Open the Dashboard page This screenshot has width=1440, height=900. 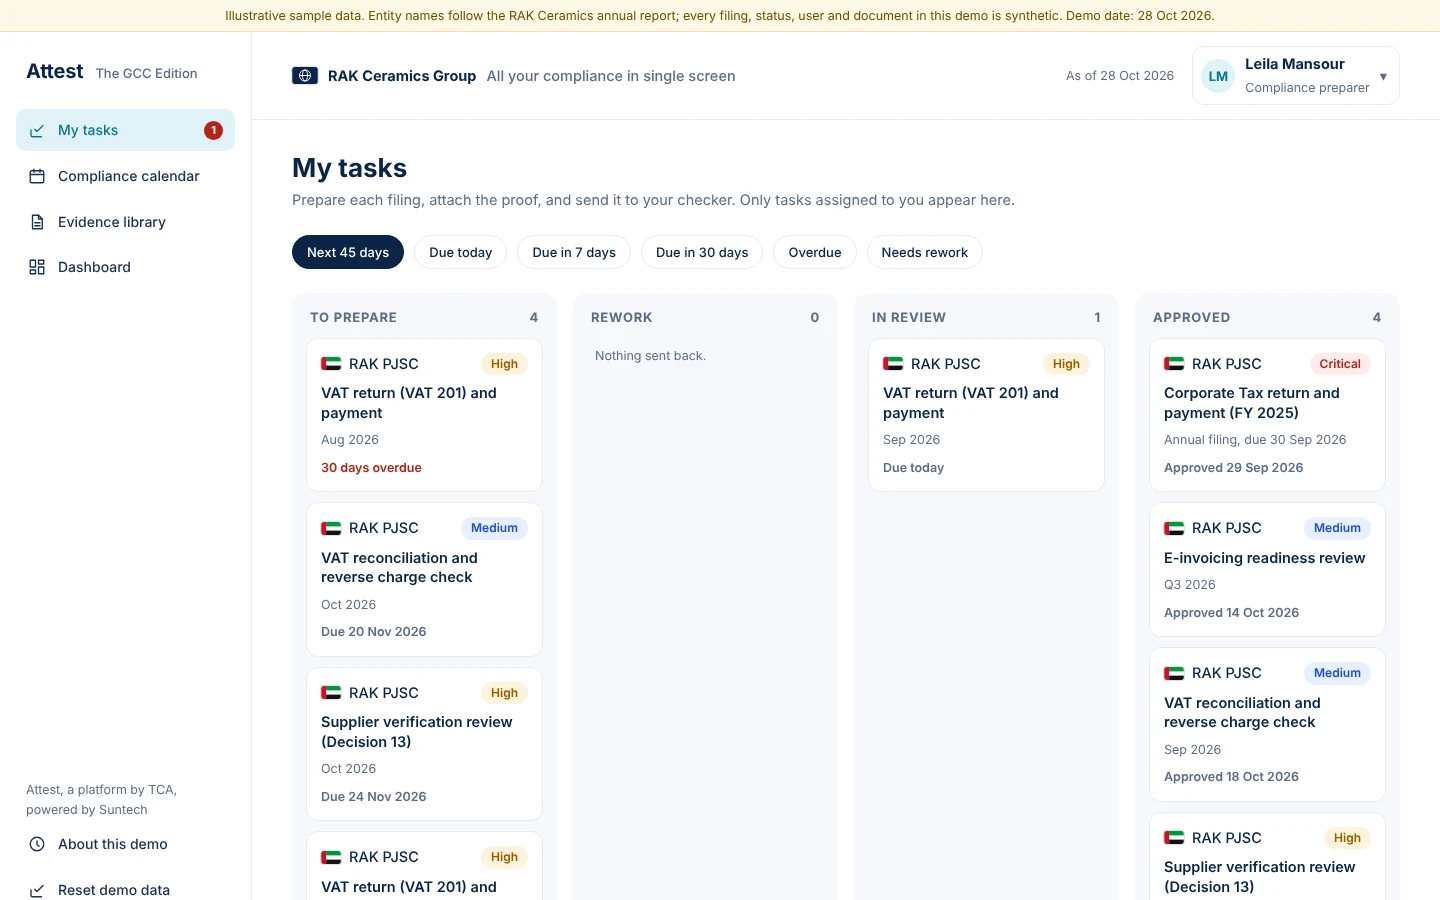point(125,267)
